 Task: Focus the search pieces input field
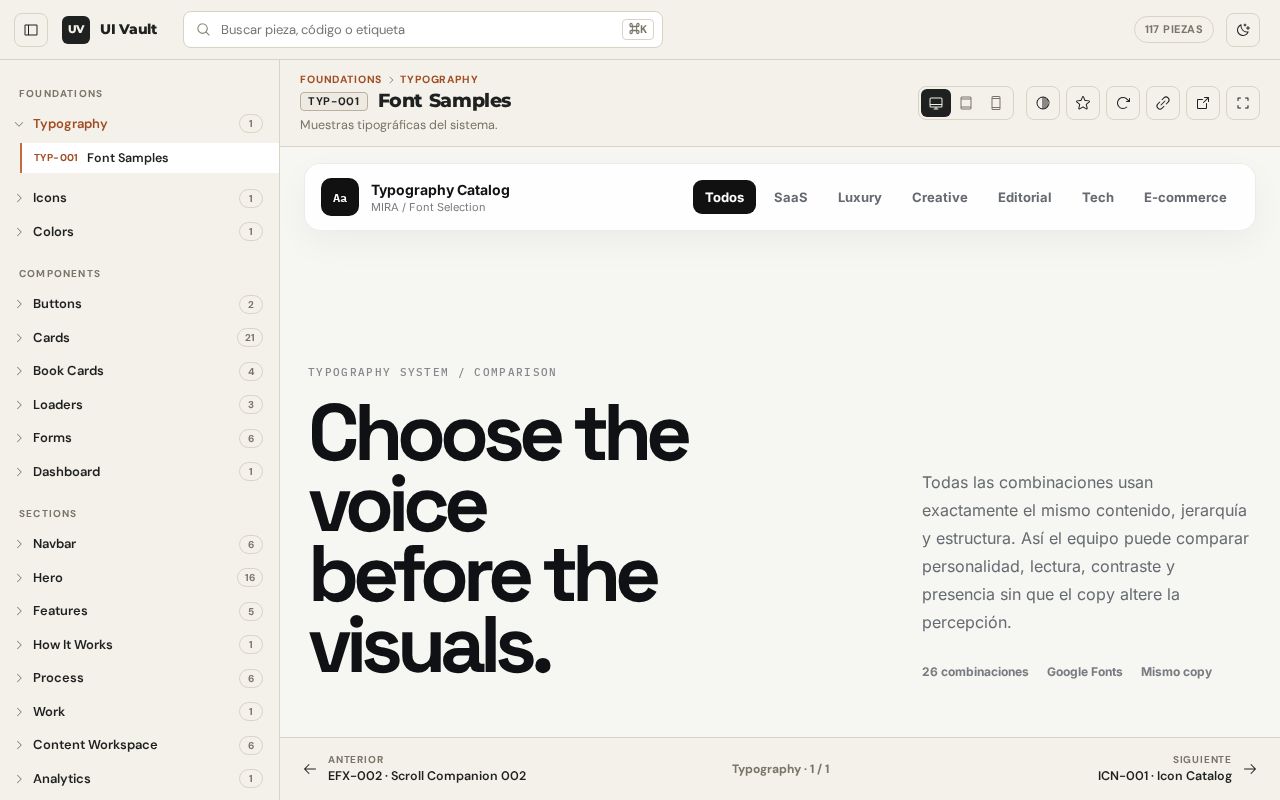(423, 30)
